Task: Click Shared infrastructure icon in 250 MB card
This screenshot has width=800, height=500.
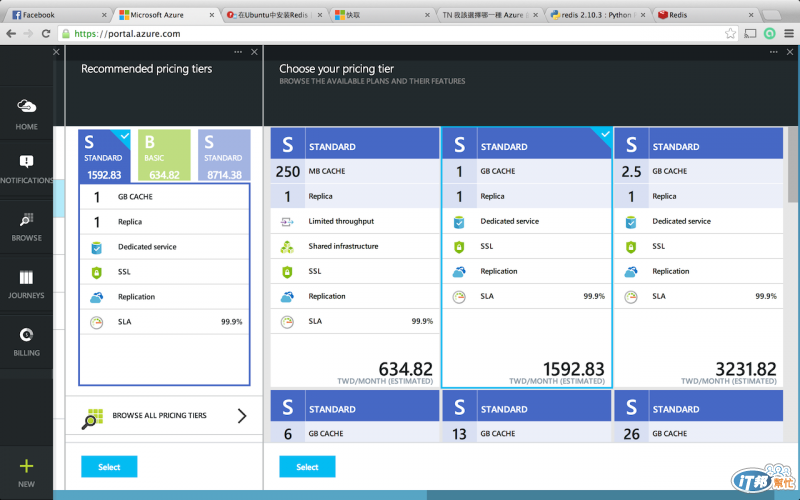Action: coord(287,247)
